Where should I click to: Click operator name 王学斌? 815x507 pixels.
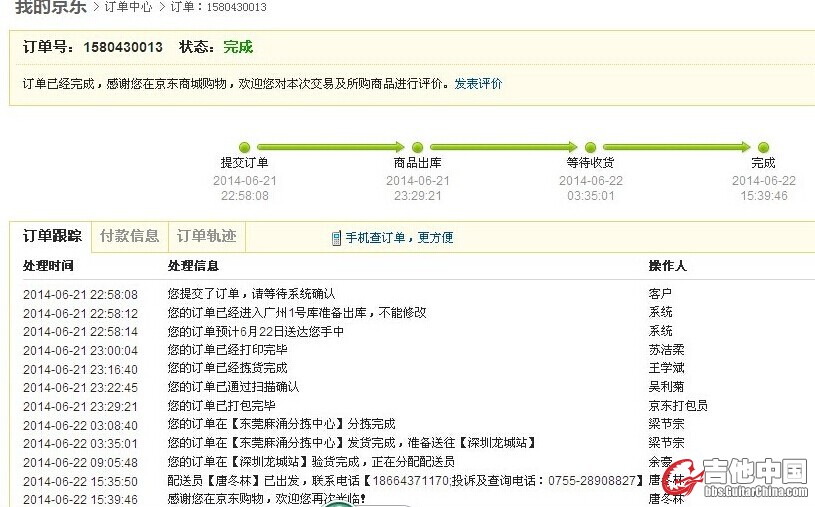[666, 368]
